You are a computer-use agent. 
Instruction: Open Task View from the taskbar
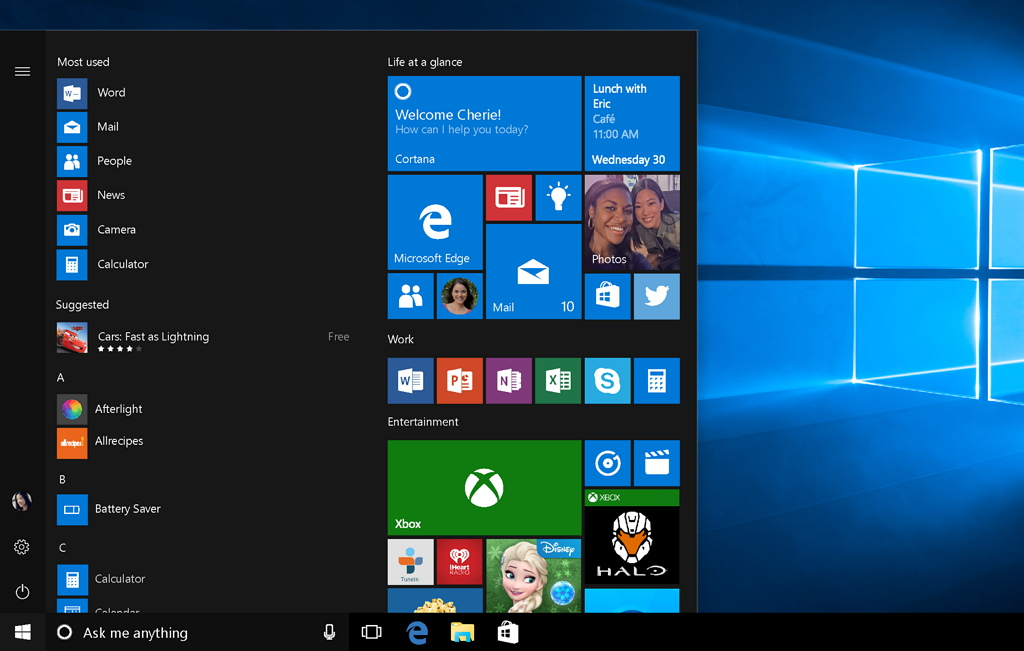371,632
